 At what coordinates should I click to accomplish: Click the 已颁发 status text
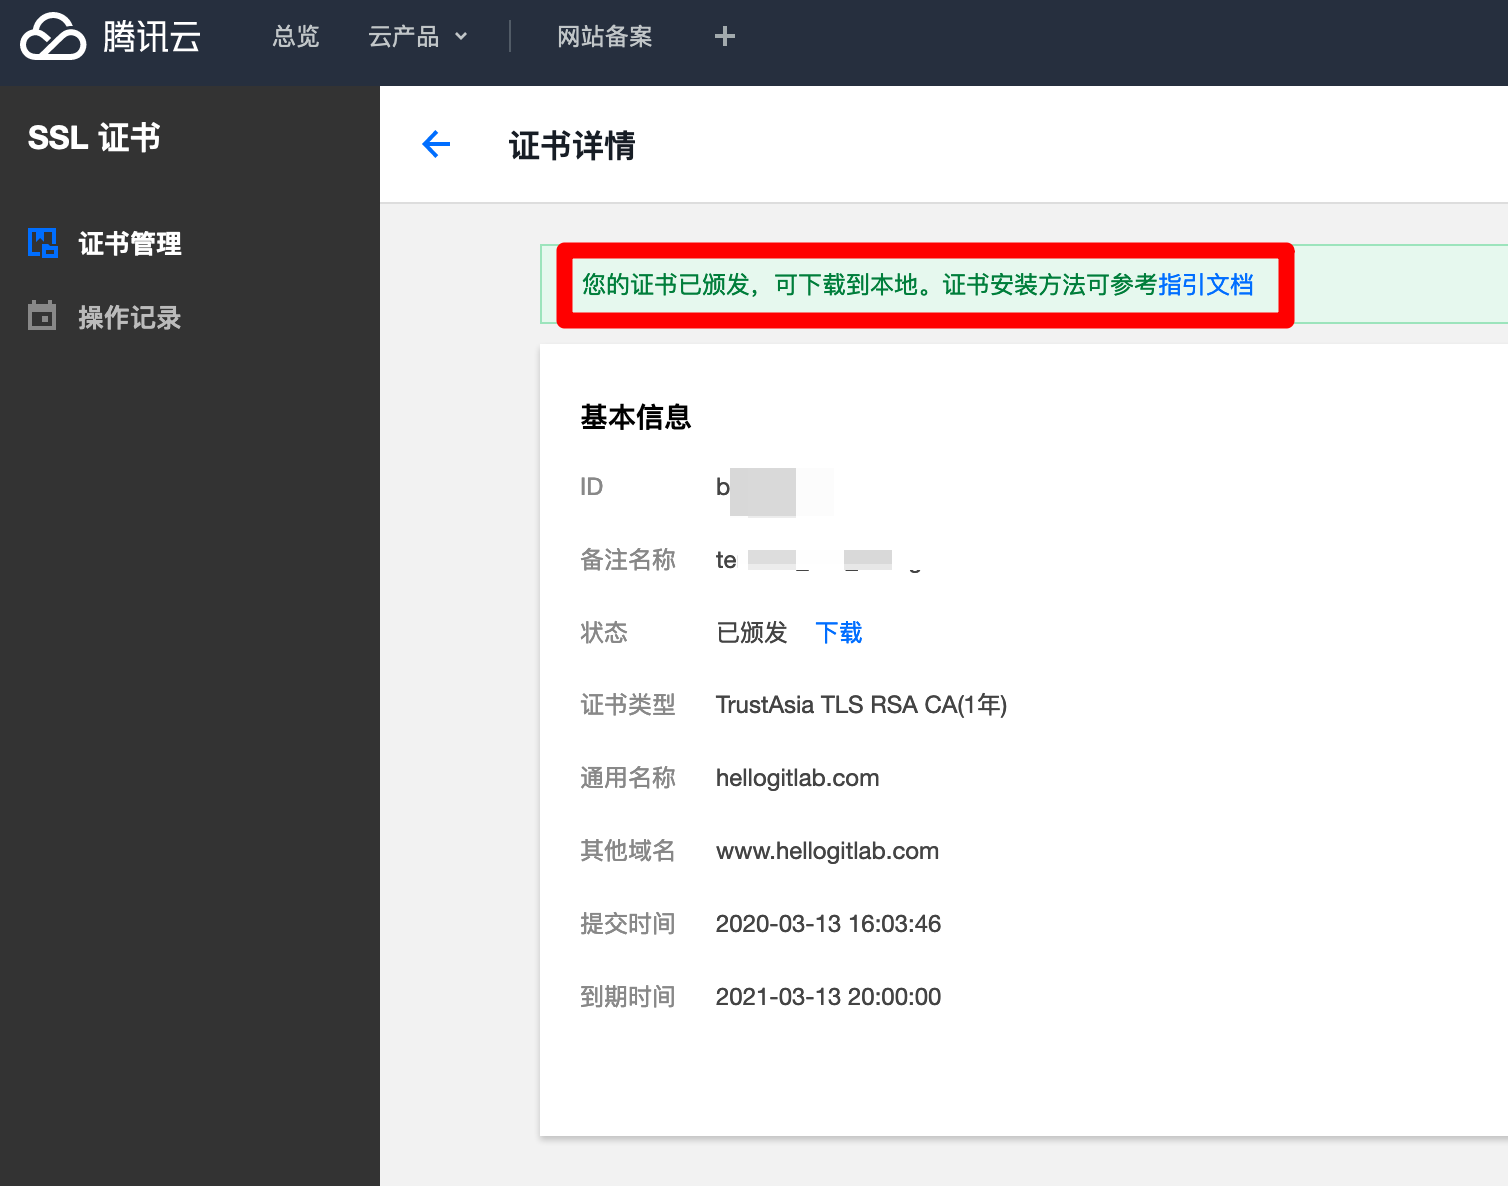[752, 632]
